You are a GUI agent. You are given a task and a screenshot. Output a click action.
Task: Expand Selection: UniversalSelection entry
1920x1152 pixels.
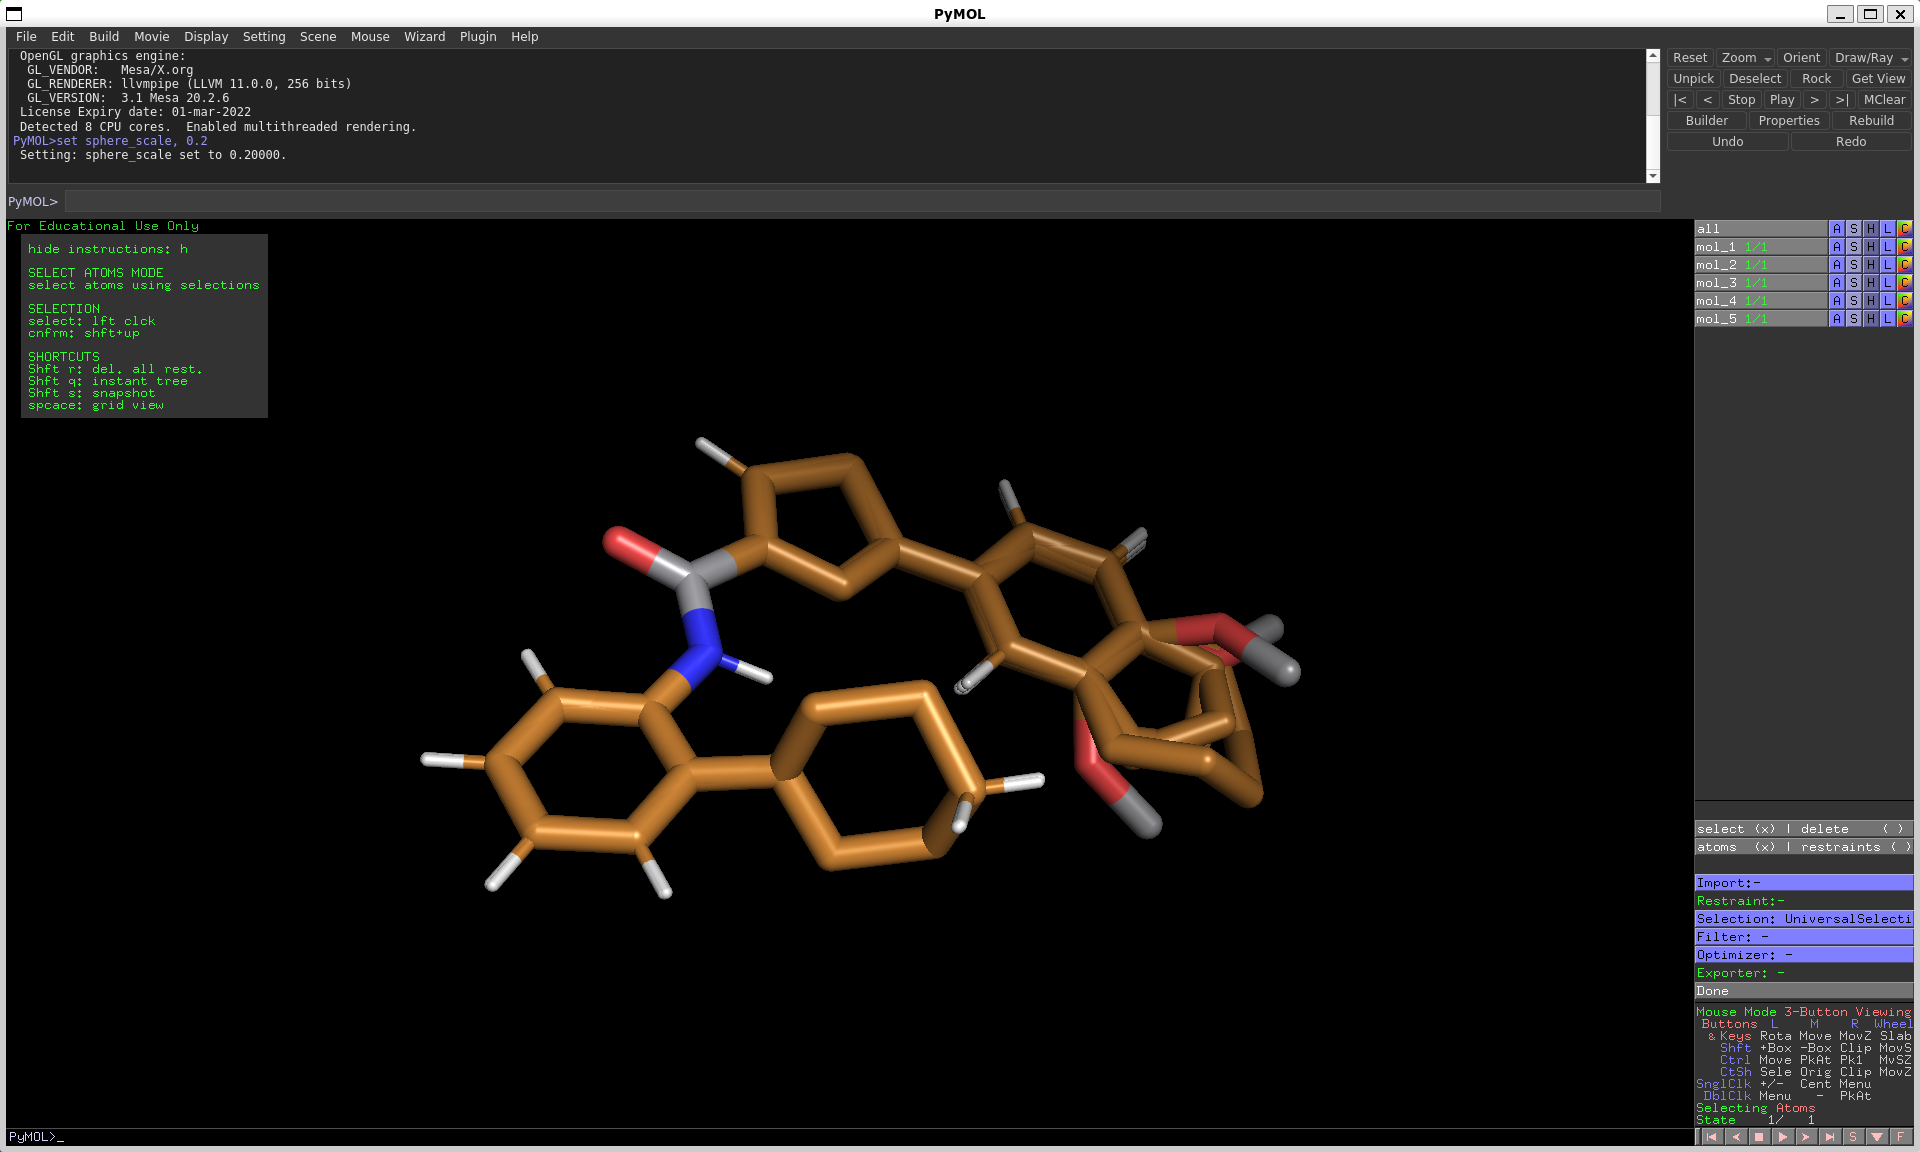click(x=1804, y=919)
